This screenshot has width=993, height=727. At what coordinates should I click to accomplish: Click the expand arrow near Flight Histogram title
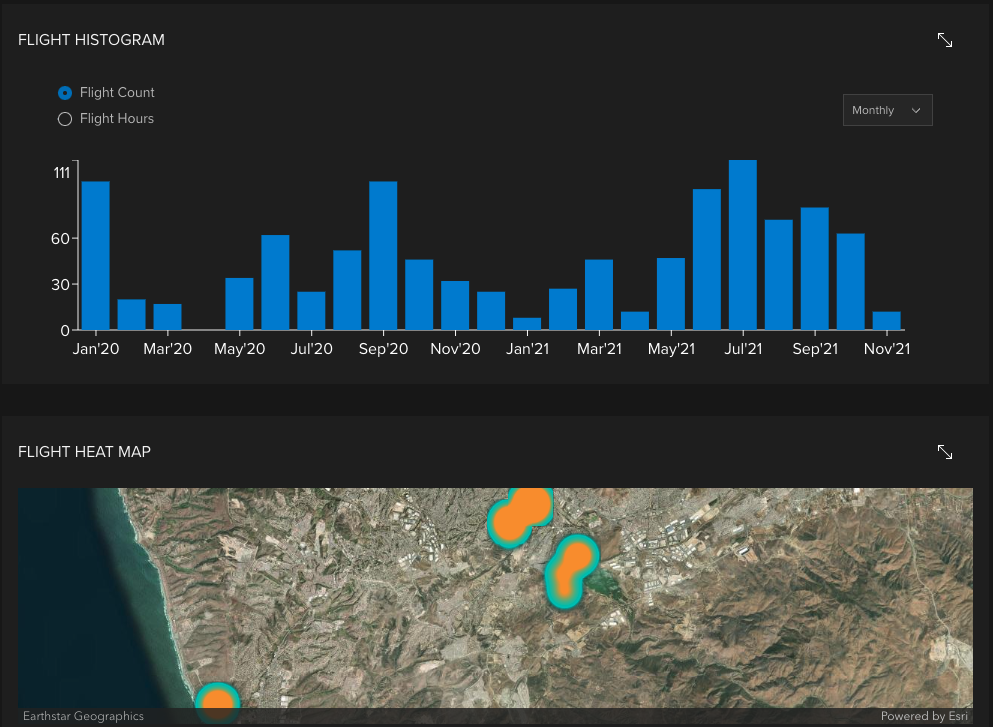coord(945,40)
